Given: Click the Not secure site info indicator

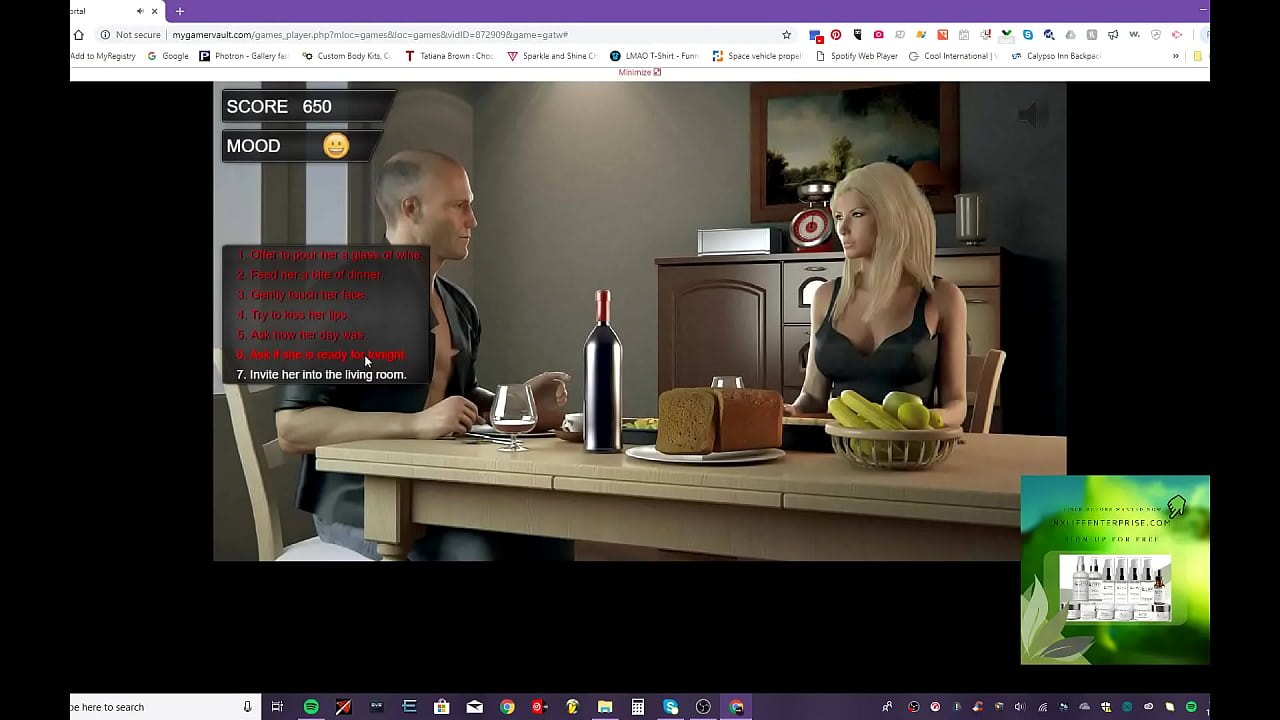Looking at the screenshot, I should (x=131, y=35).
